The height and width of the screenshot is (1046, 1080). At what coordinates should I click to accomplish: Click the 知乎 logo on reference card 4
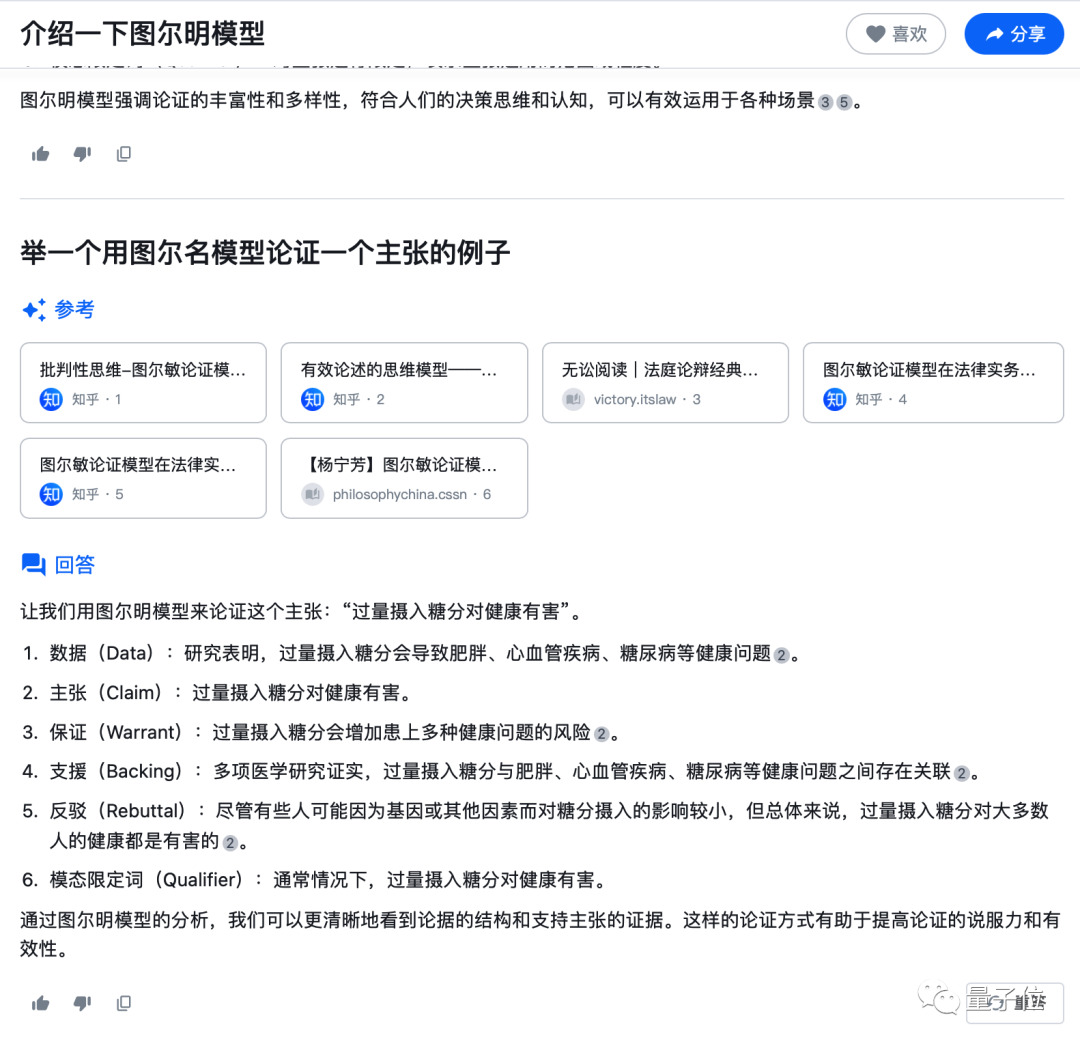[x=835, y=399]
